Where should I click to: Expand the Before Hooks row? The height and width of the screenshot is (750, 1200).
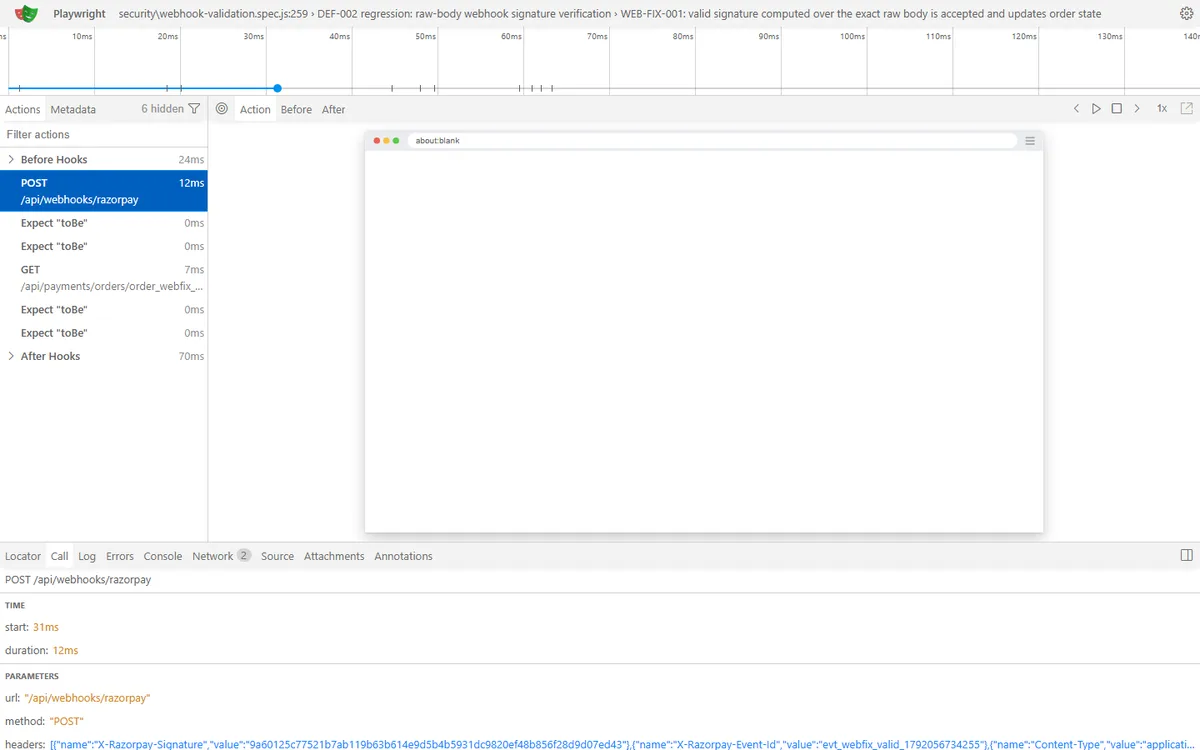[11, 160]
